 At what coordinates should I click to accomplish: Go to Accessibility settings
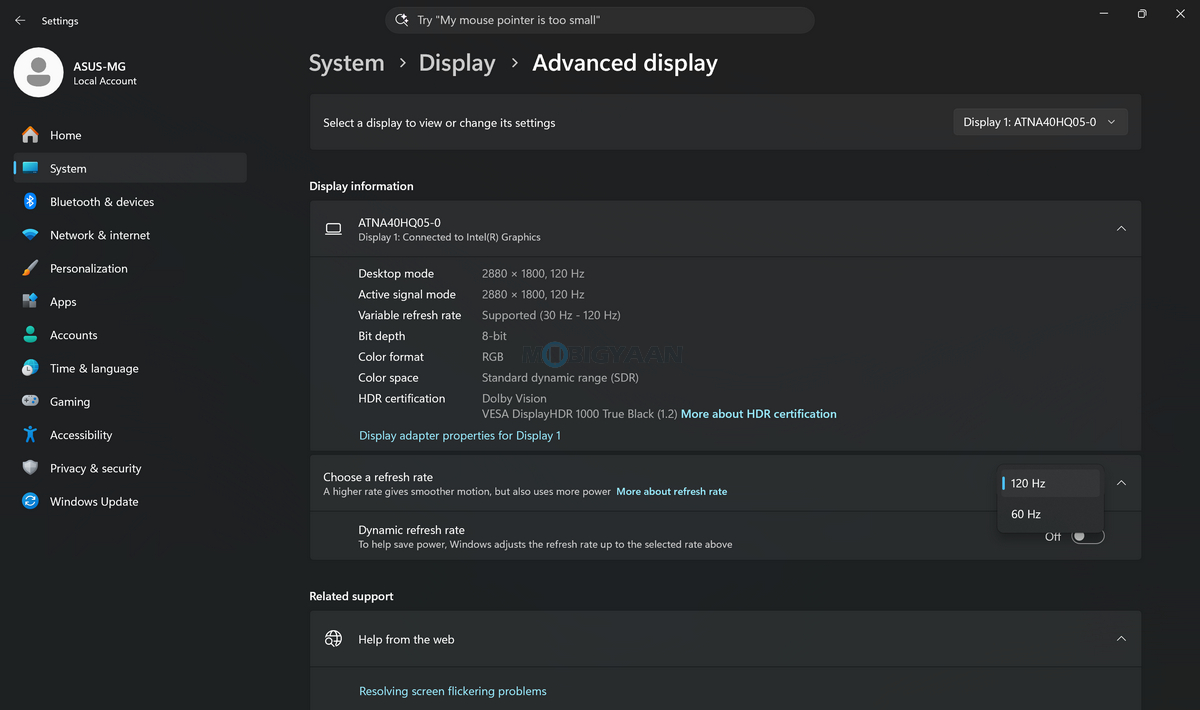point(130,435)
